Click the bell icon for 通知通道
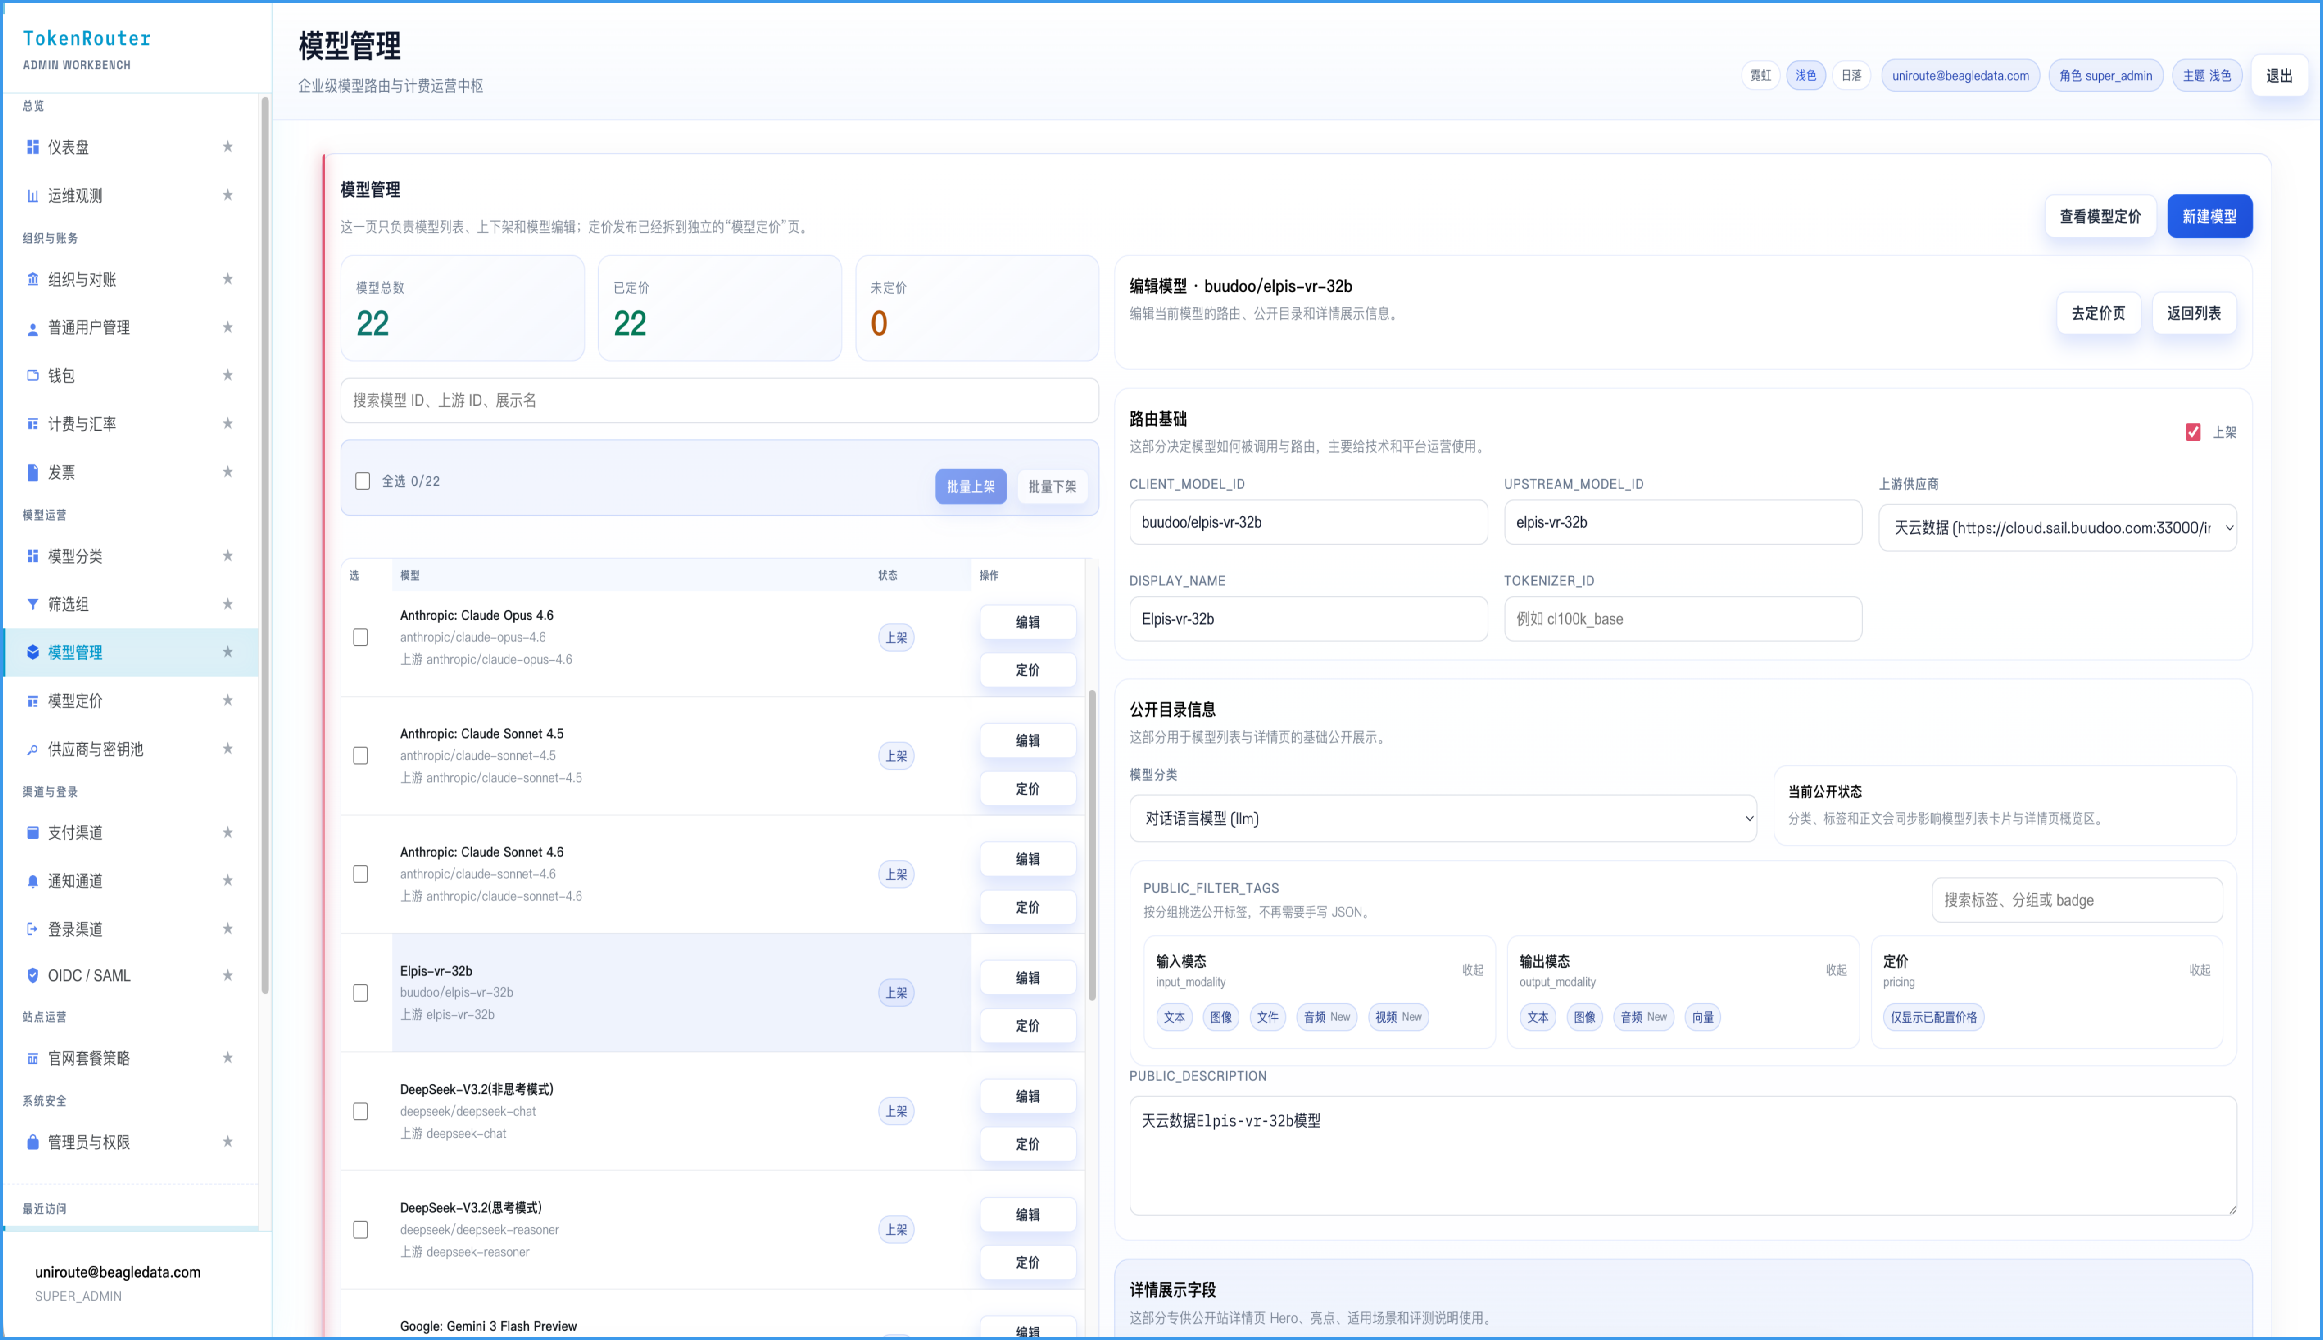 (x=33, y=881)
